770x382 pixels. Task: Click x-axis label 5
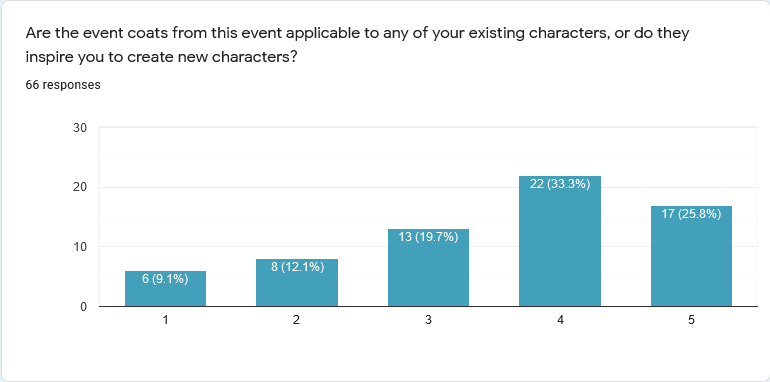[x=691, y=320]
